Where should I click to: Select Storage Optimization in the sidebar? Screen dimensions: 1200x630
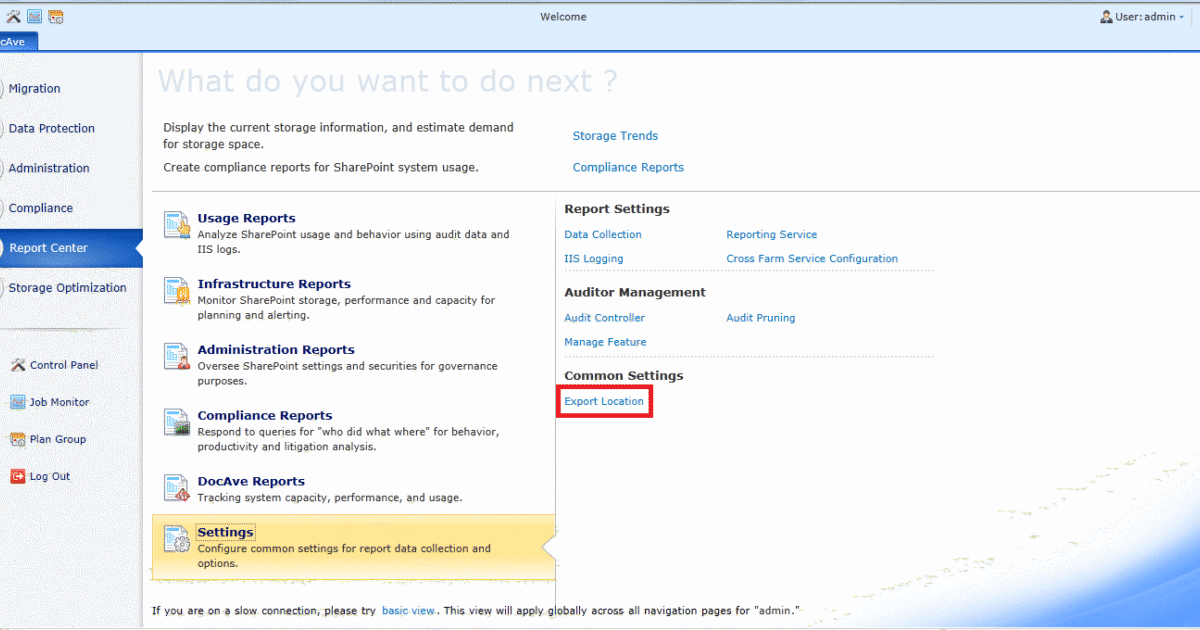(67, 287)
